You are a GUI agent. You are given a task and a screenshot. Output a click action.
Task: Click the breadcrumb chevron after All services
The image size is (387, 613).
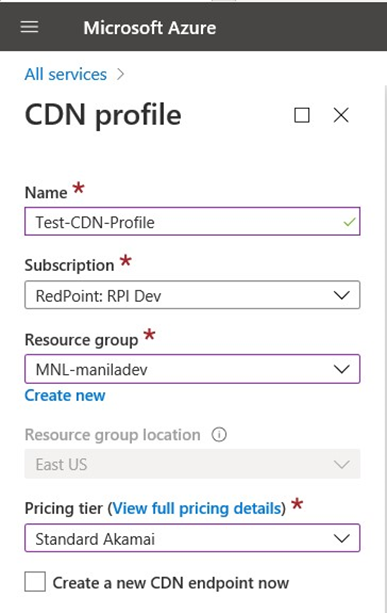click(121, 74)
